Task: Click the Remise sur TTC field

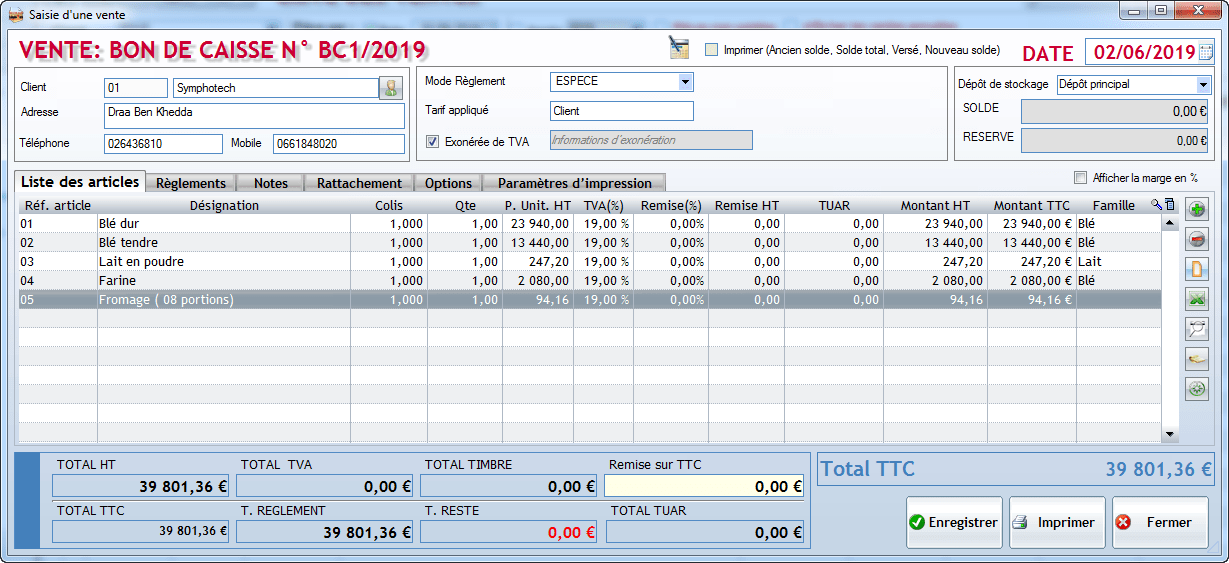Action: (x=705, y=486)
